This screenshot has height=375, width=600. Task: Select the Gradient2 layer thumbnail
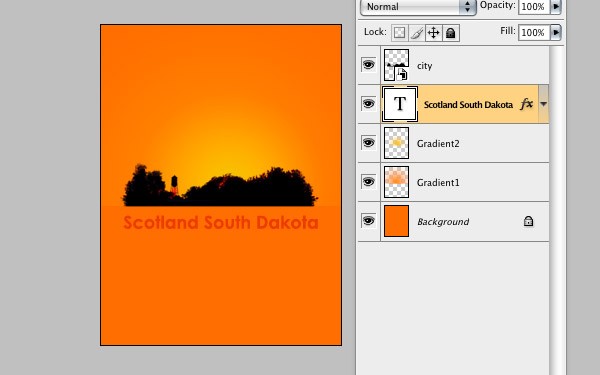396,143
